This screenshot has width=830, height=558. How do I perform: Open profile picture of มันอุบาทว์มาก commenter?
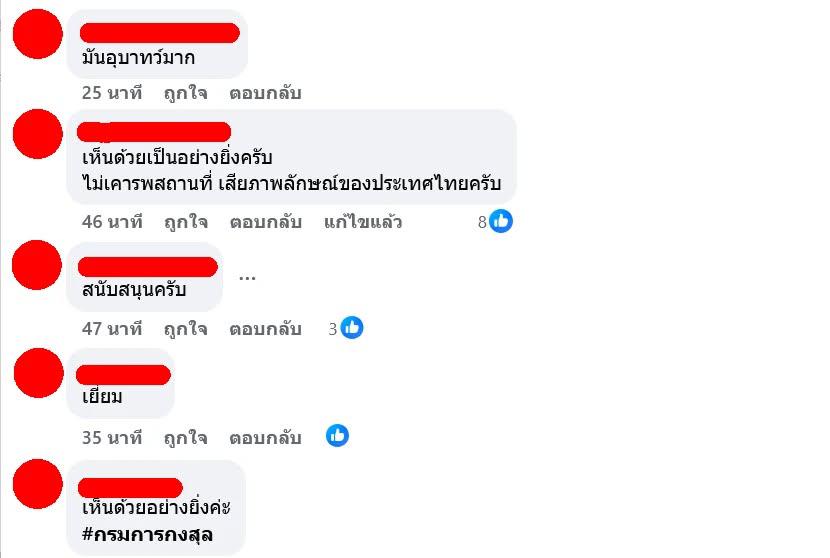coord(38,33)
